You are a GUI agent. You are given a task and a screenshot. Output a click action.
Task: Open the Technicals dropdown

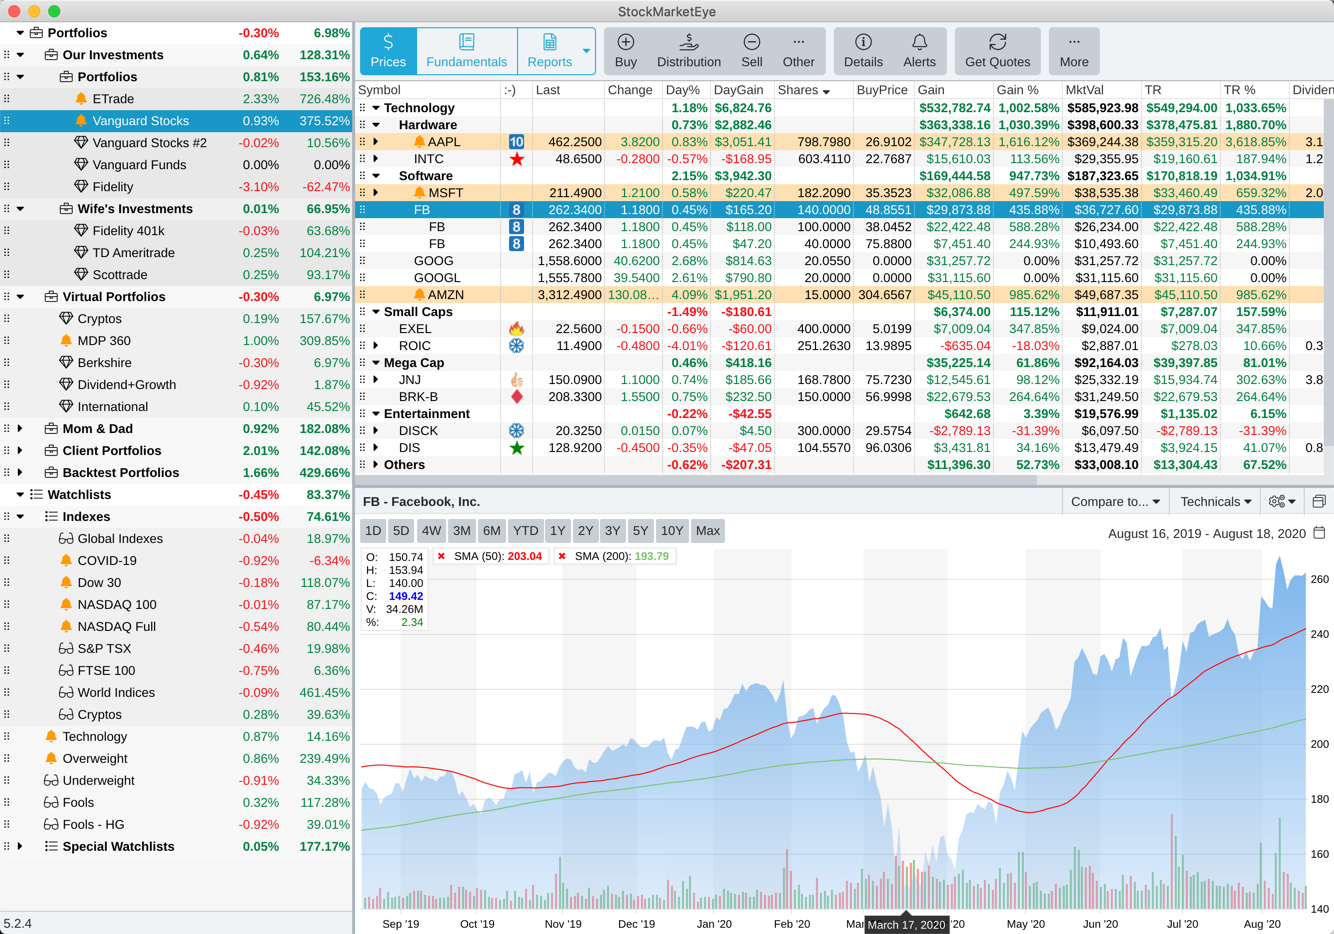click(x=1215, y=502)
